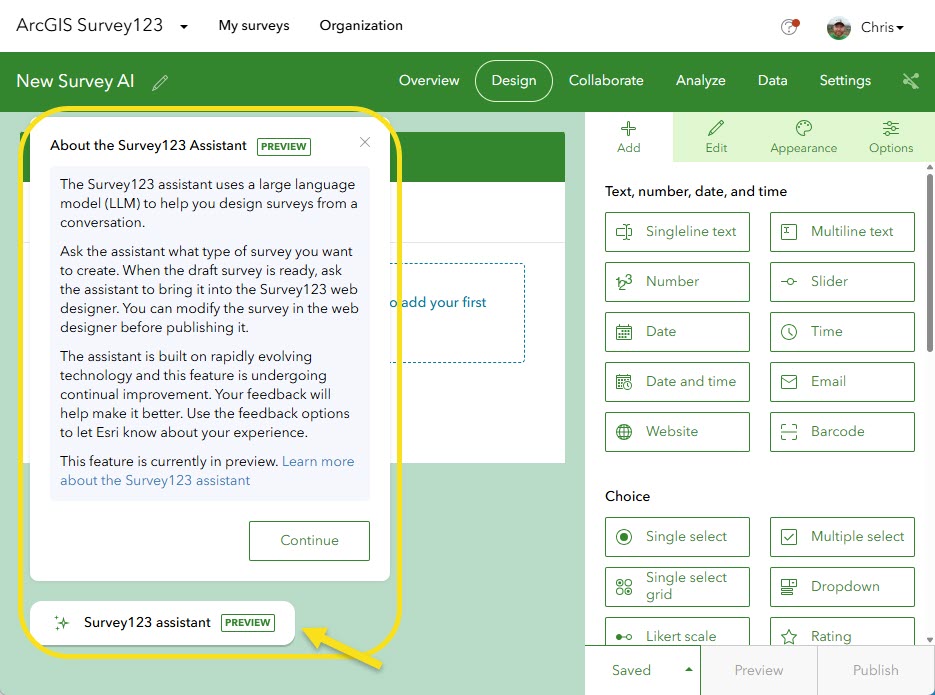Click the Publish button
This screenshot has width=935, height=695.
click(875, 670)
